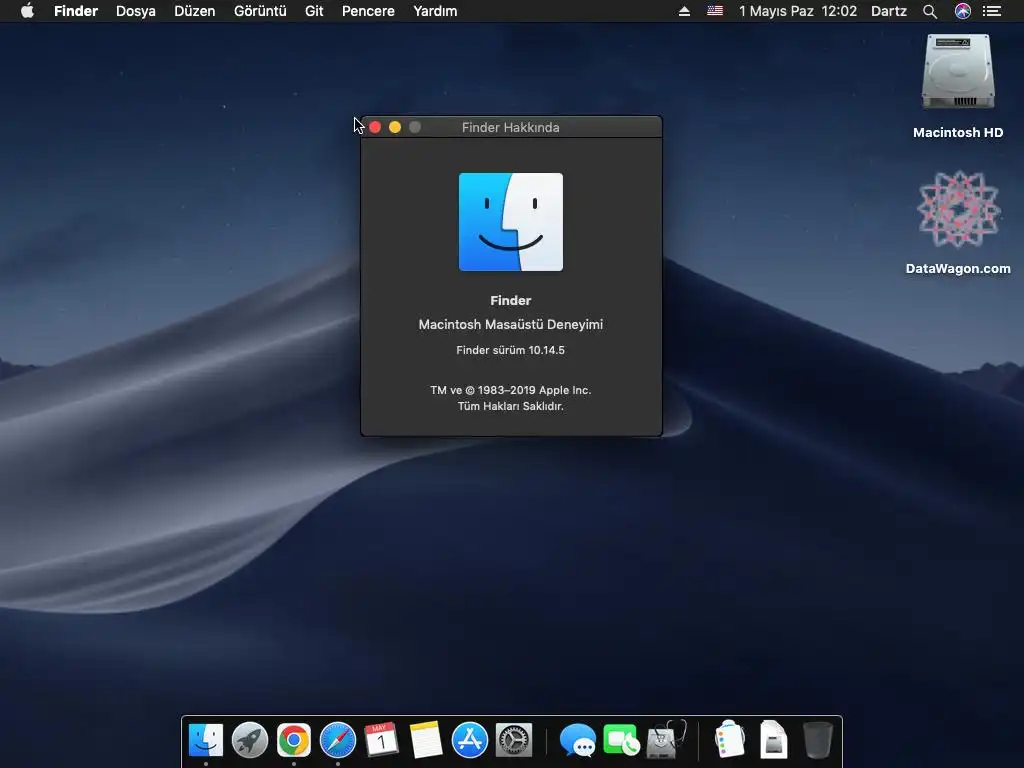The height and width of the screenshot is (768, 1024).
Task: Activate Siri from the menu bar
Action: tap(963, 11)
